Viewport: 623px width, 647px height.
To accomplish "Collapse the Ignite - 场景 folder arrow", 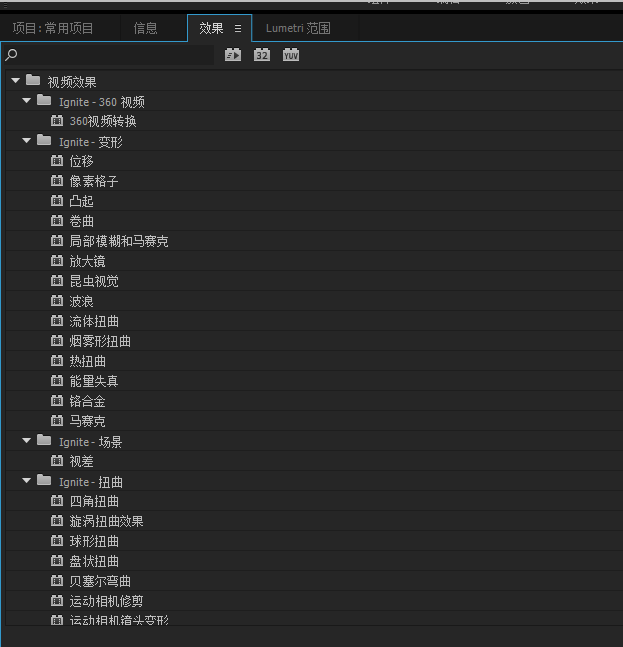I will [x=27, y=441].
